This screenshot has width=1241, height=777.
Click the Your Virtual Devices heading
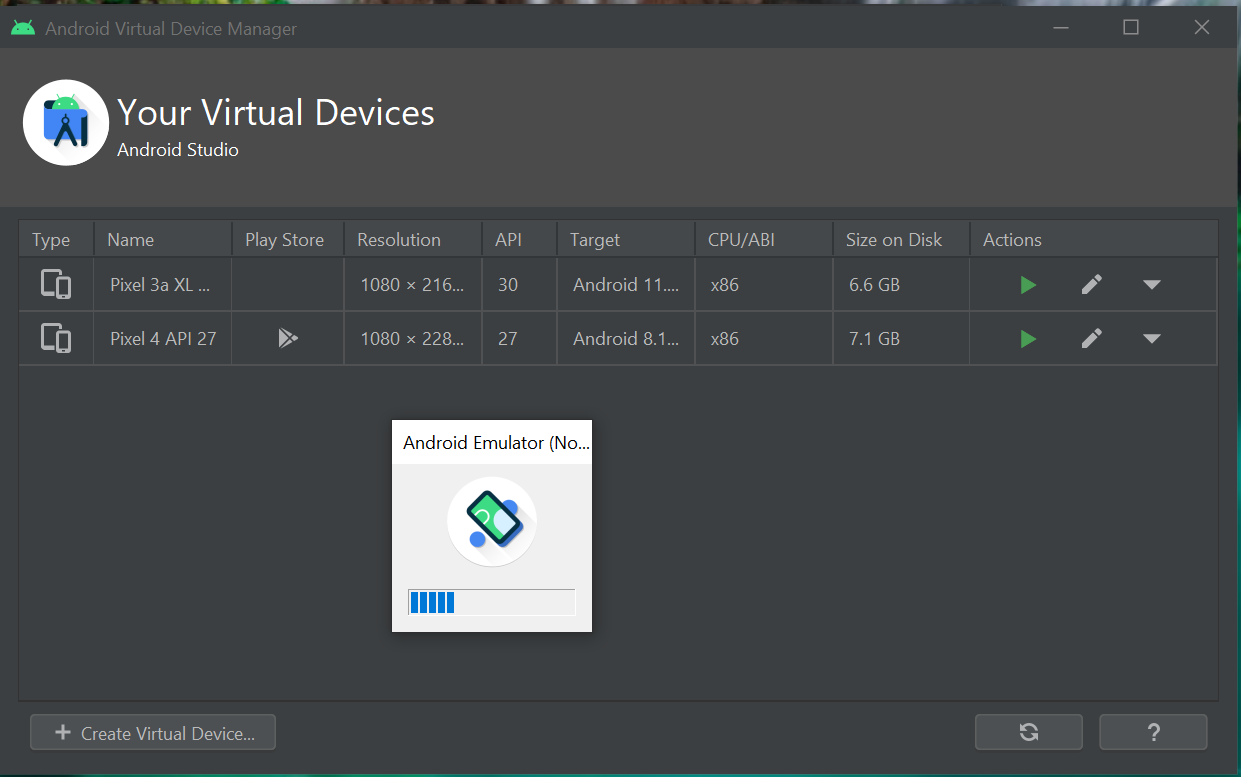tap(276, 113)
